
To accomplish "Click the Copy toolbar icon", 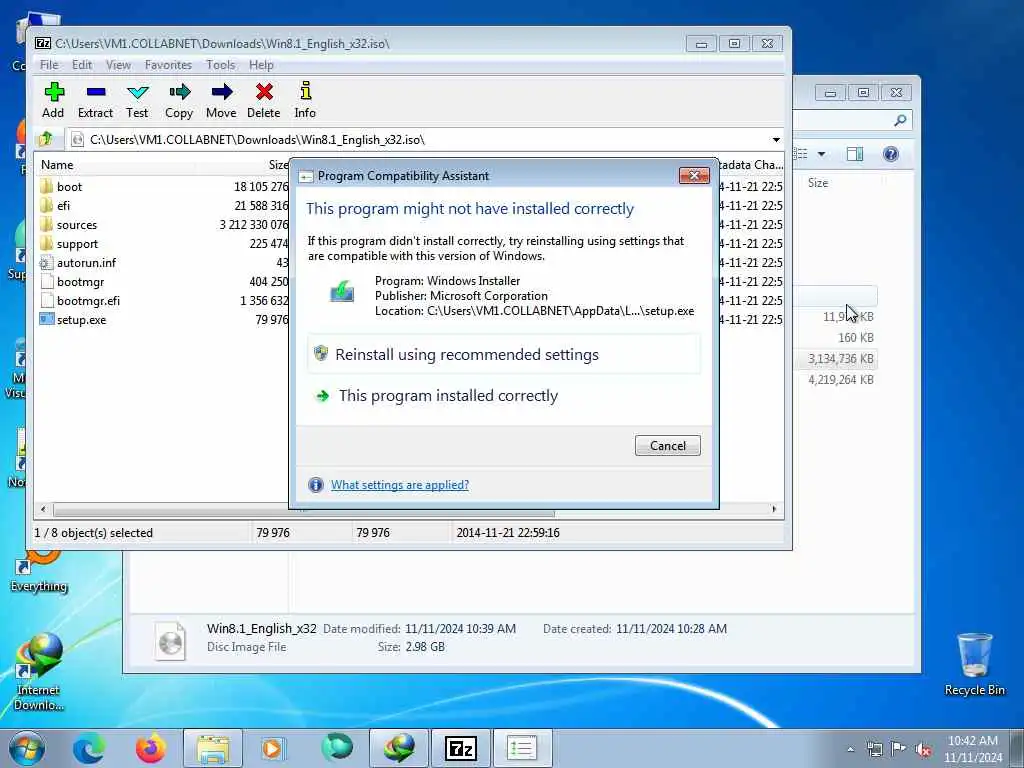I will (x=179, y=101).
